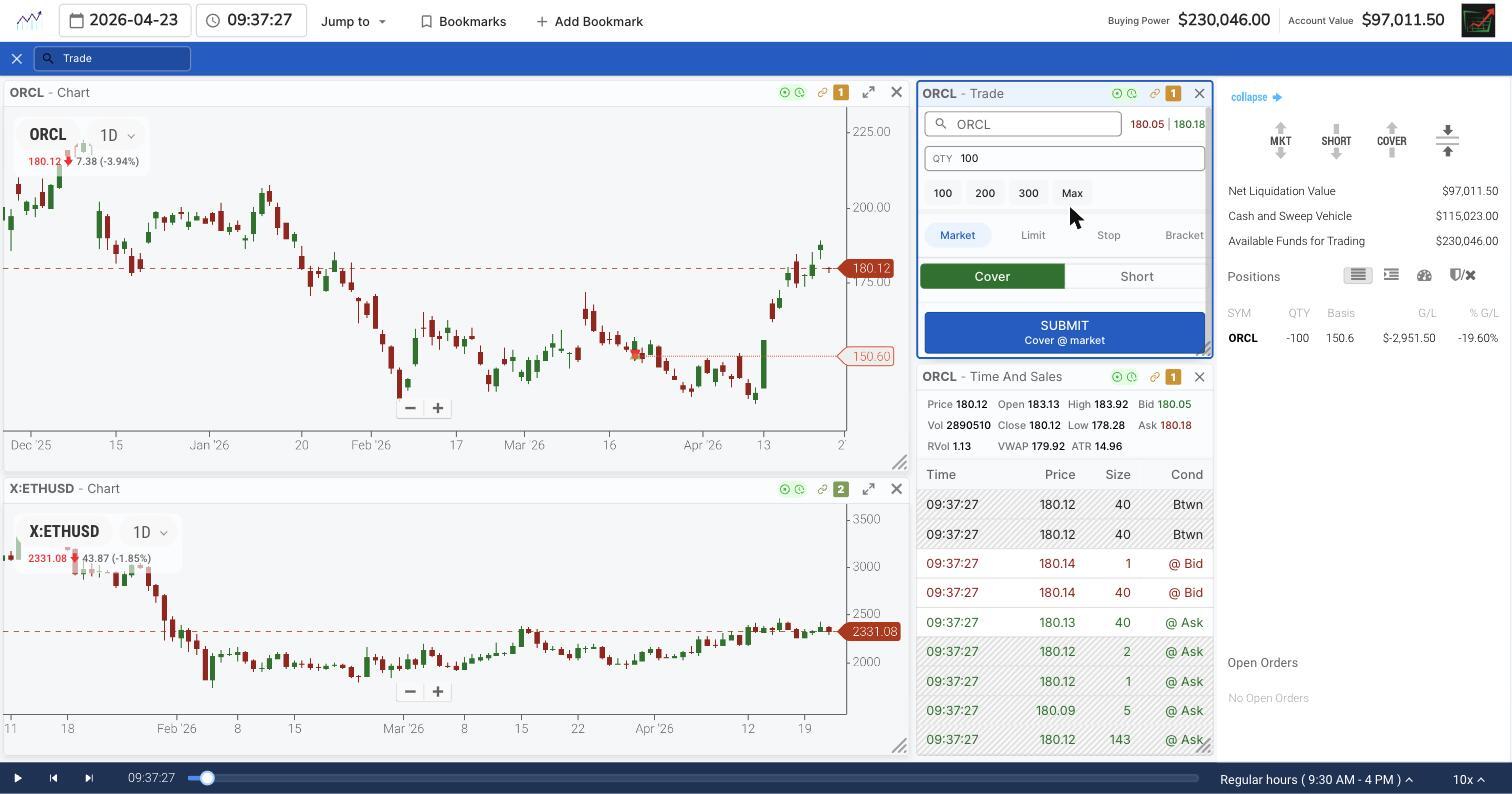Screen dimensions: 1512x794
Task: Click the link icon in ORCL Chart header
Action: 822,93
